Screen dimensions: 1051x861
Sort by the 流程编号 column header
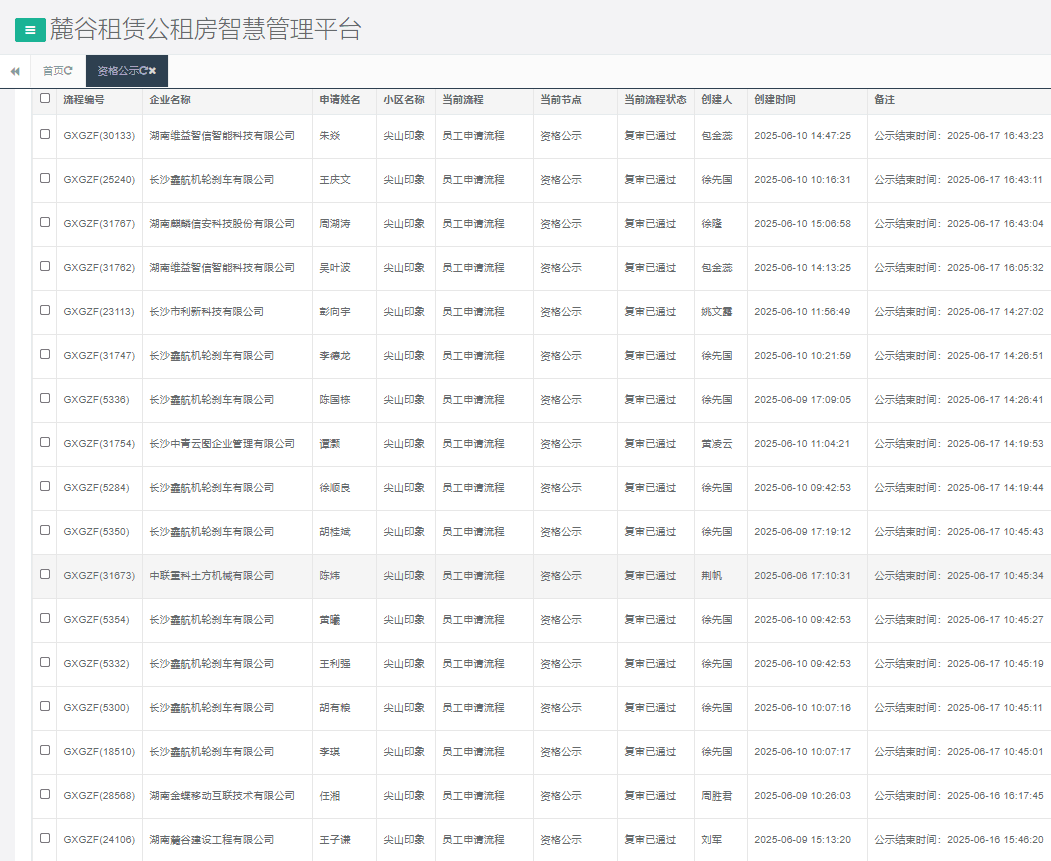point(84,100)
